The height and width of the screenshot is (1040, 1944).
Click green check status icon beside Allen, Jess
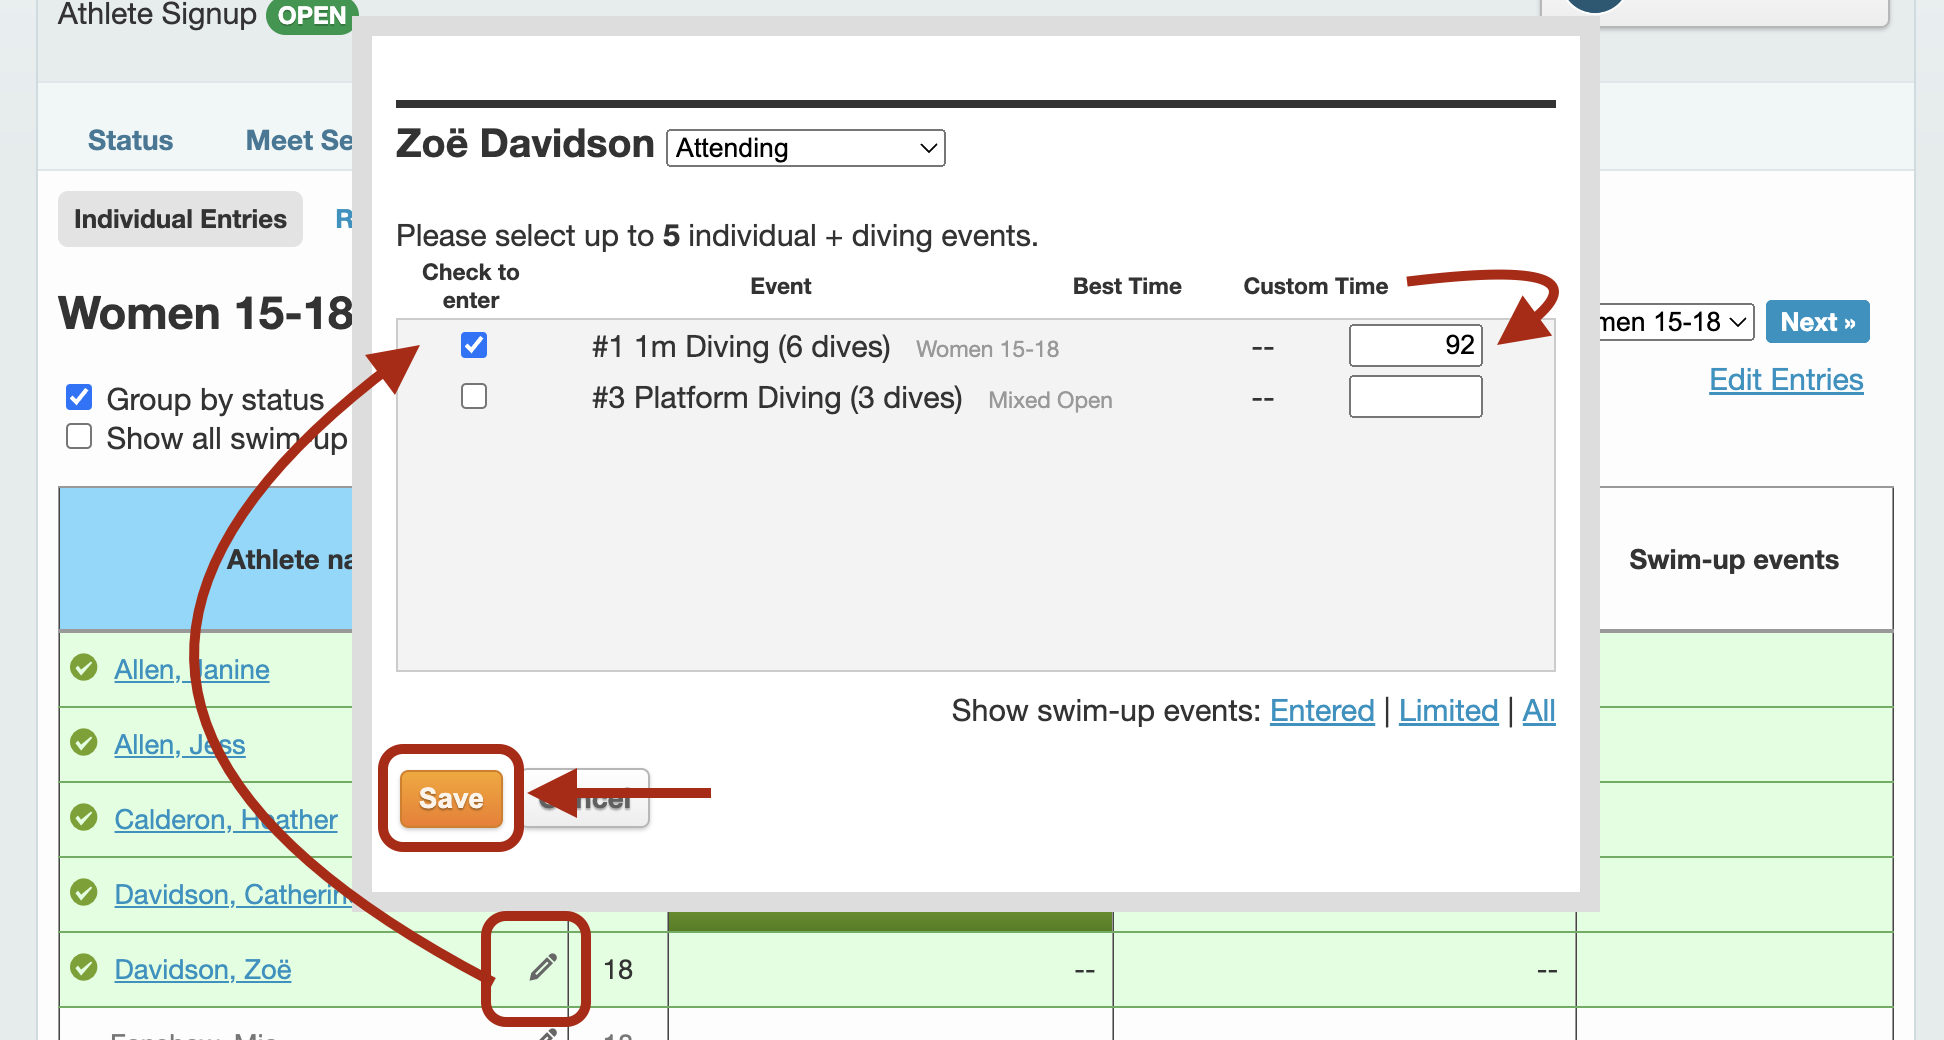tap(84, 742)
